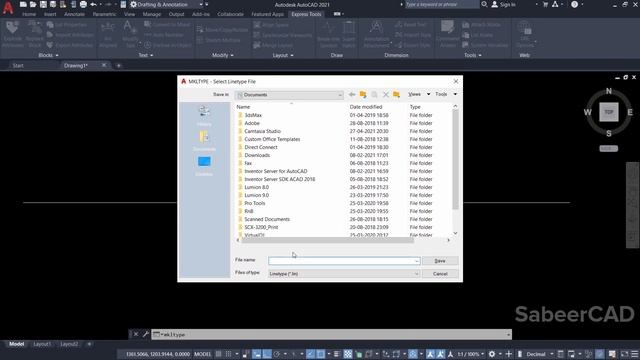640x360 pixels.
Task: Open the Drafting & Annotation workspace dropdown
Action: [x=167, y=4]
